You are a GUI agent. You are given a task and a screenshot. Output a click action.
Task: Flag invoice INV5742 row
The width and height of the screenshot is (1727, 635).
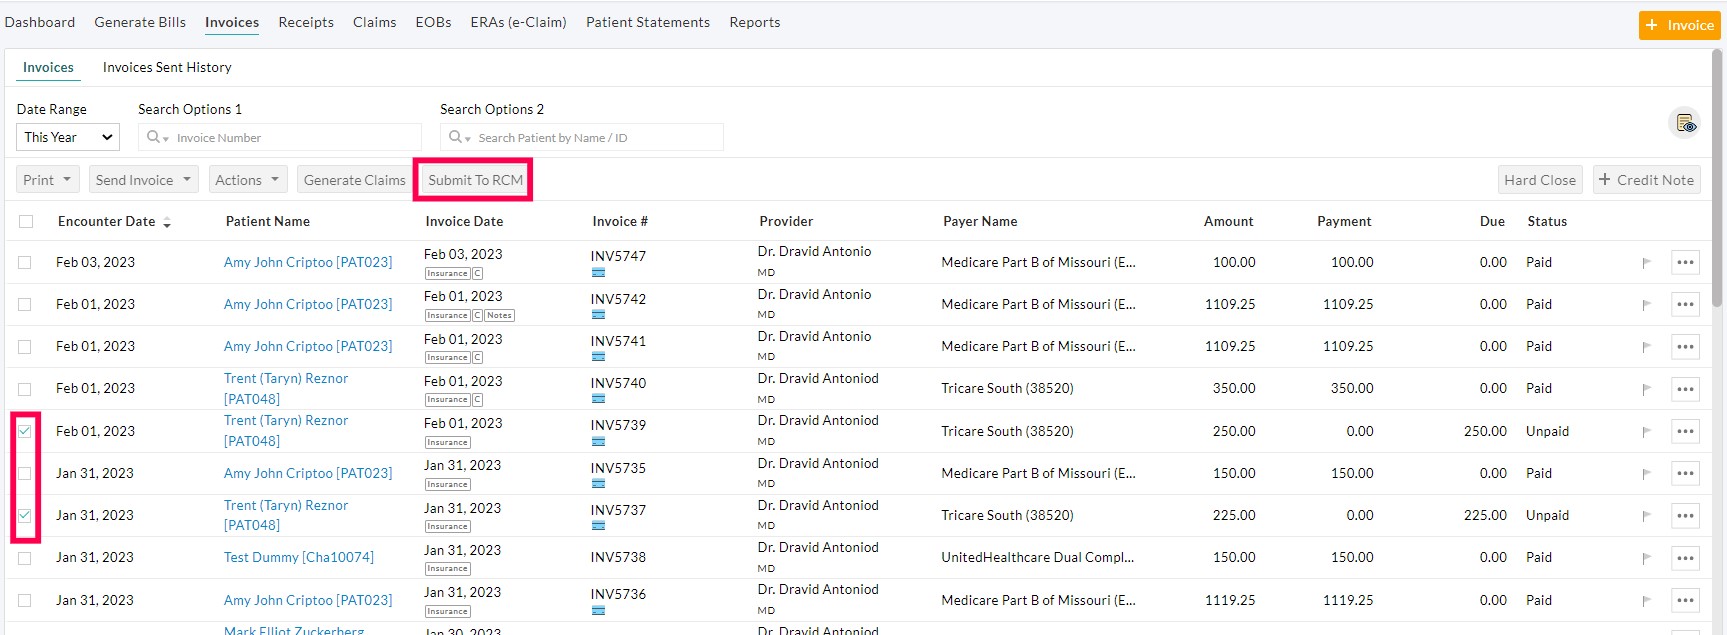(x=1646, y=305)
